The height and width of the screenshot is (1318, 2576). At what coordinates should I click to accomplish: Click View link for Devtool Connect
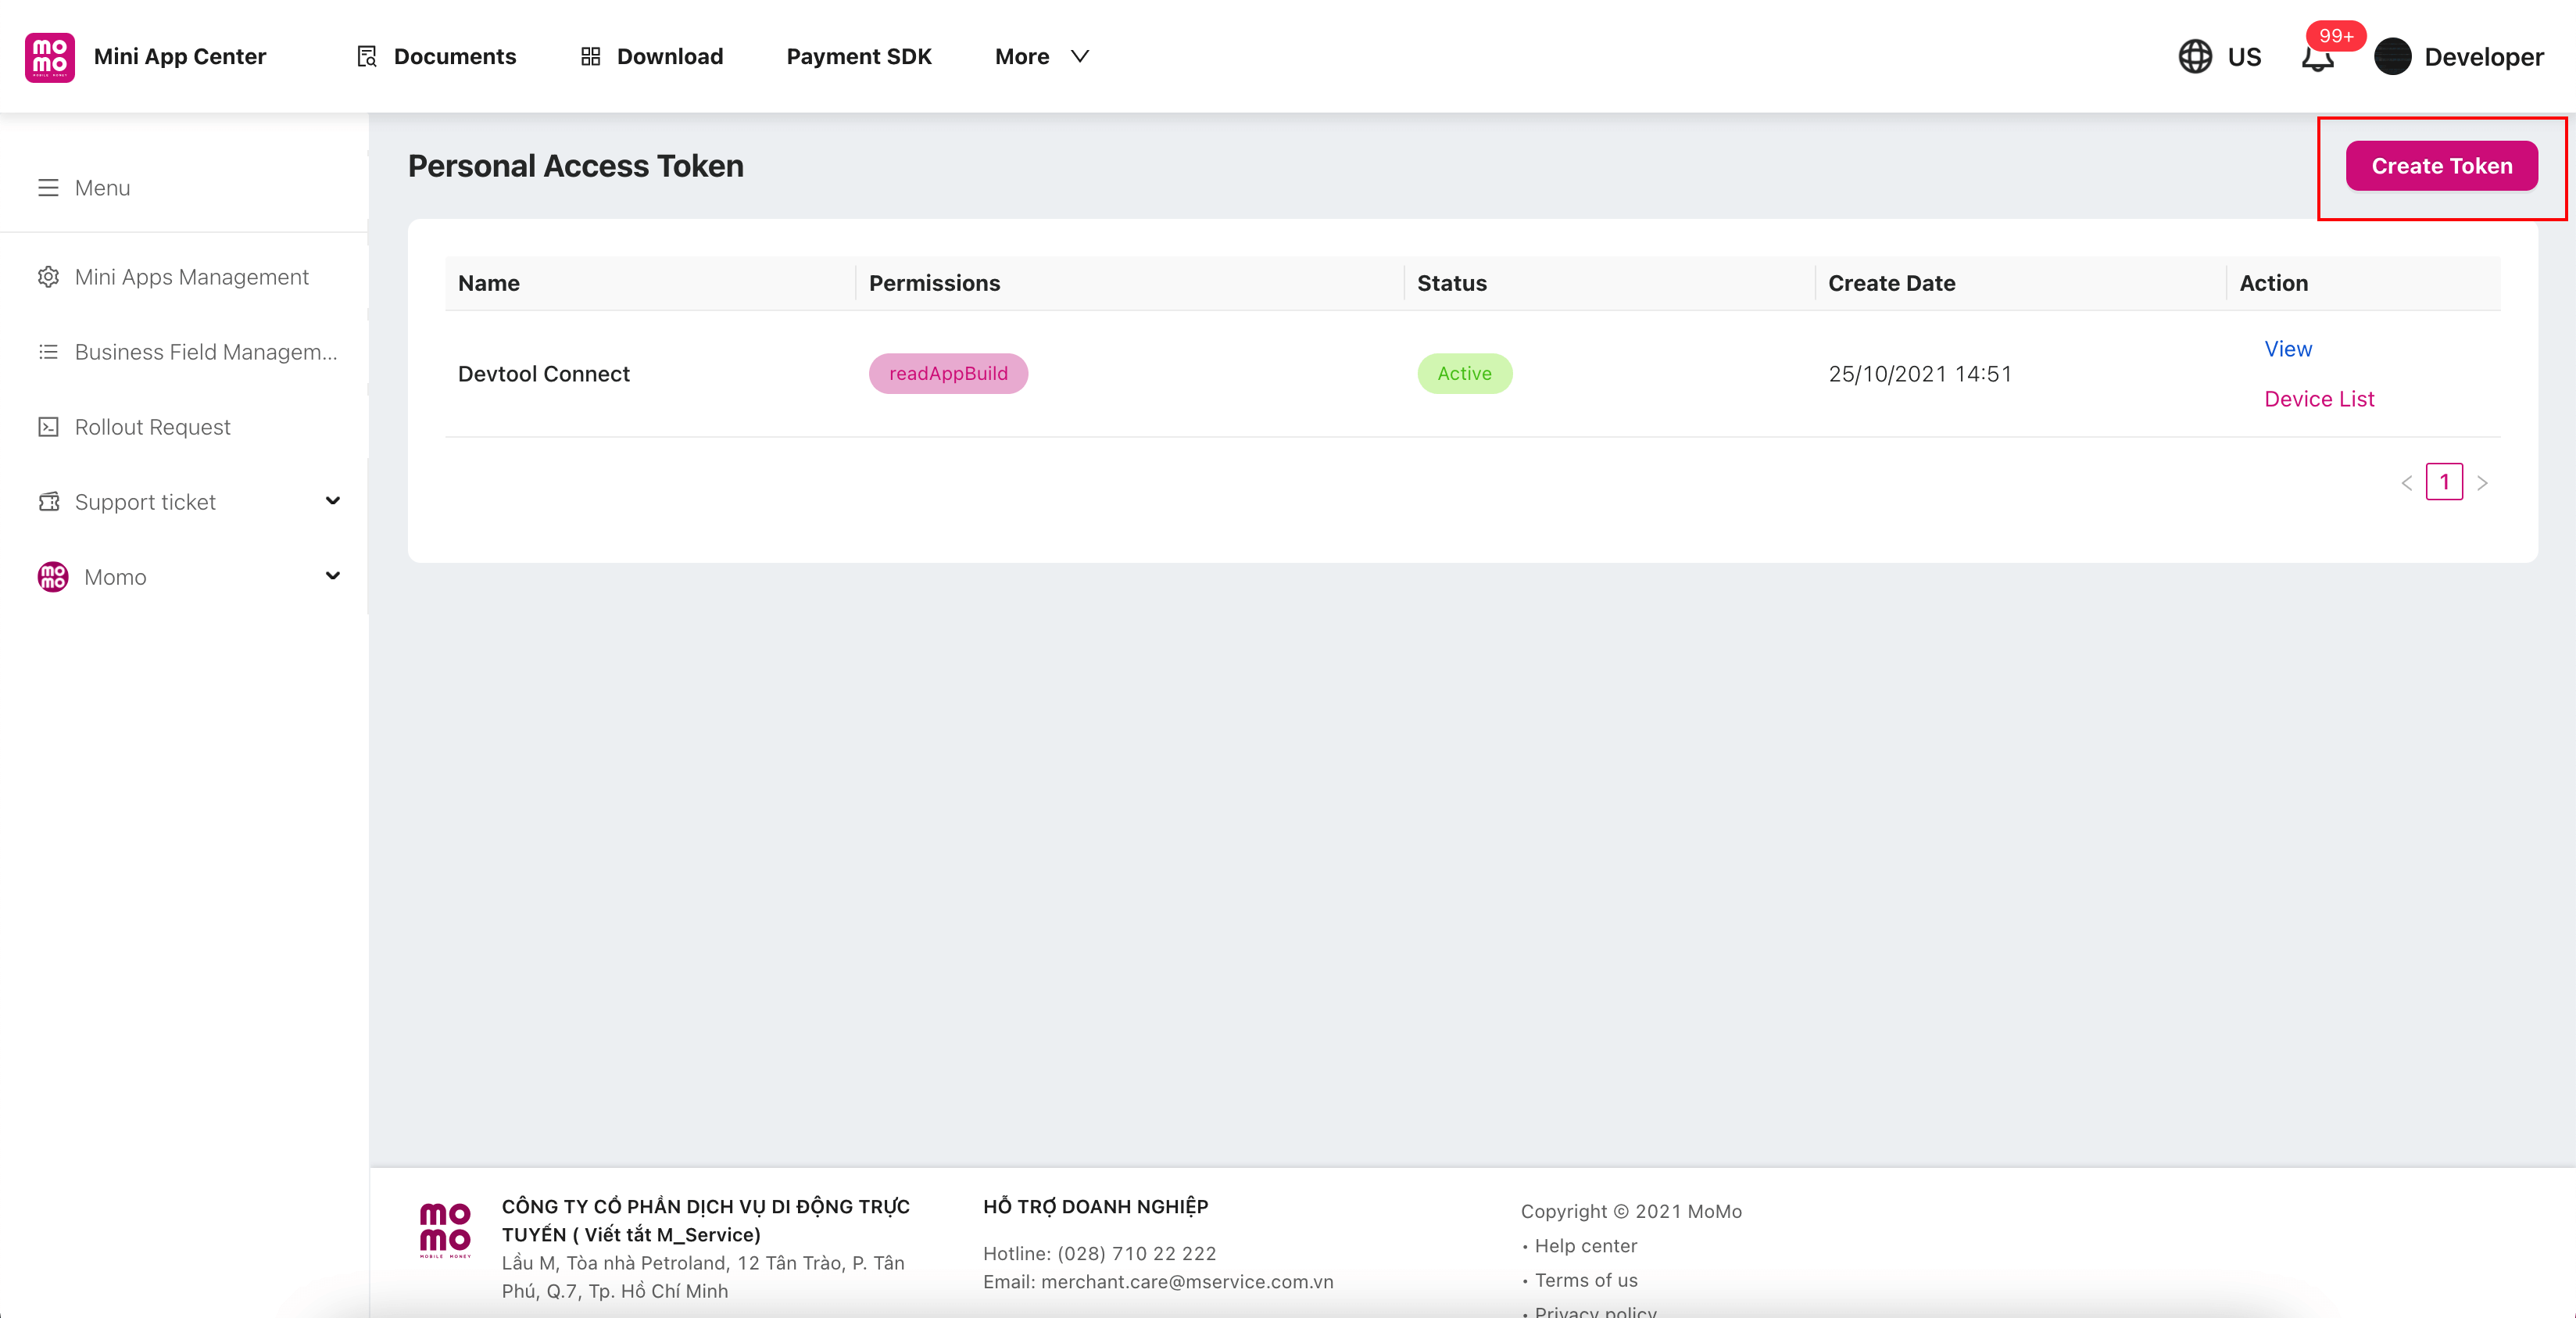2287,349
